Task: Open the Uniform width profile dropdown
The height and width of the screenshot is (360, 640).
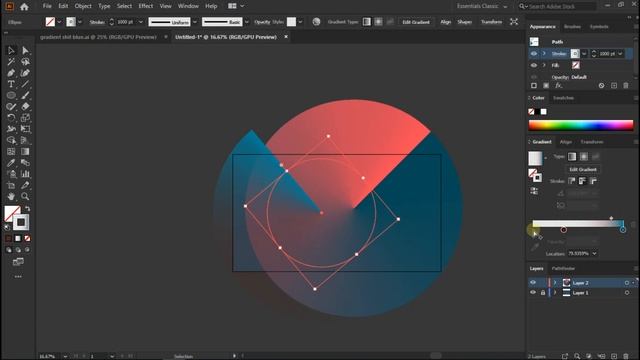Action: [195, 22]
